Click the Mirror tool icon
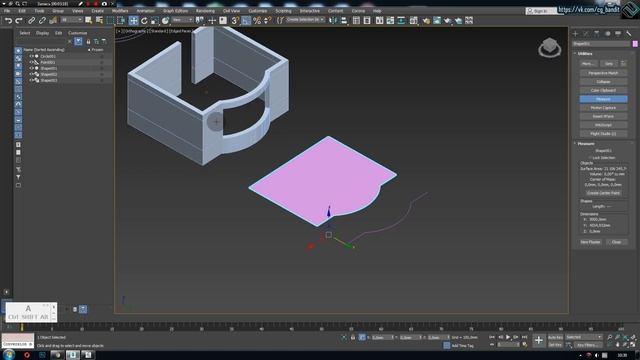 click(333, 20)
